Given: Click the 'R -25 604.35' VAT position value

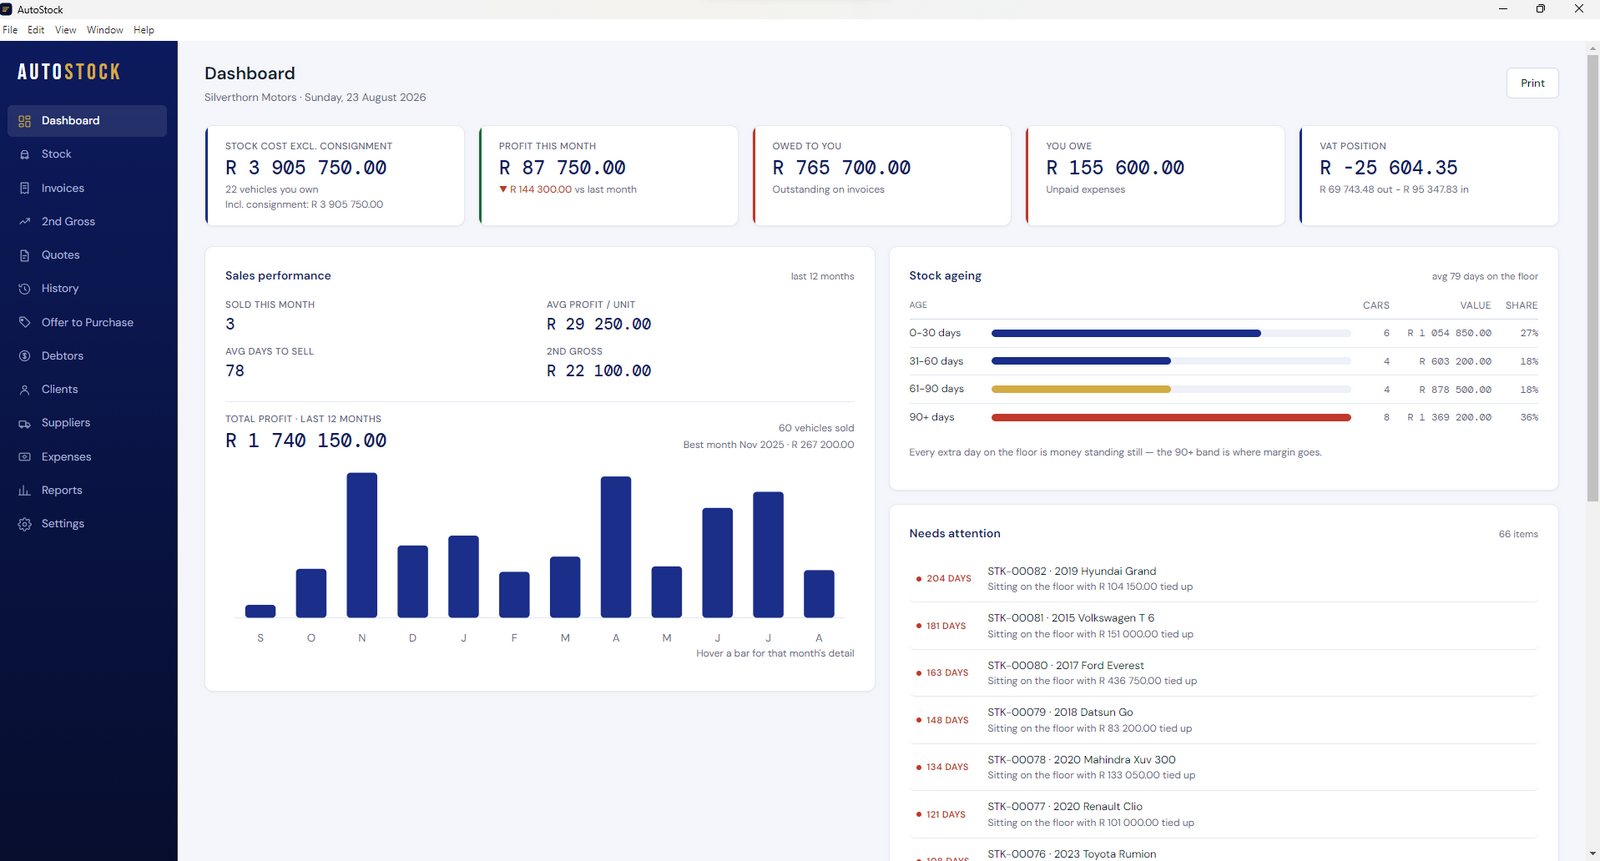Looking at the screenshot, I should 1389,168.
